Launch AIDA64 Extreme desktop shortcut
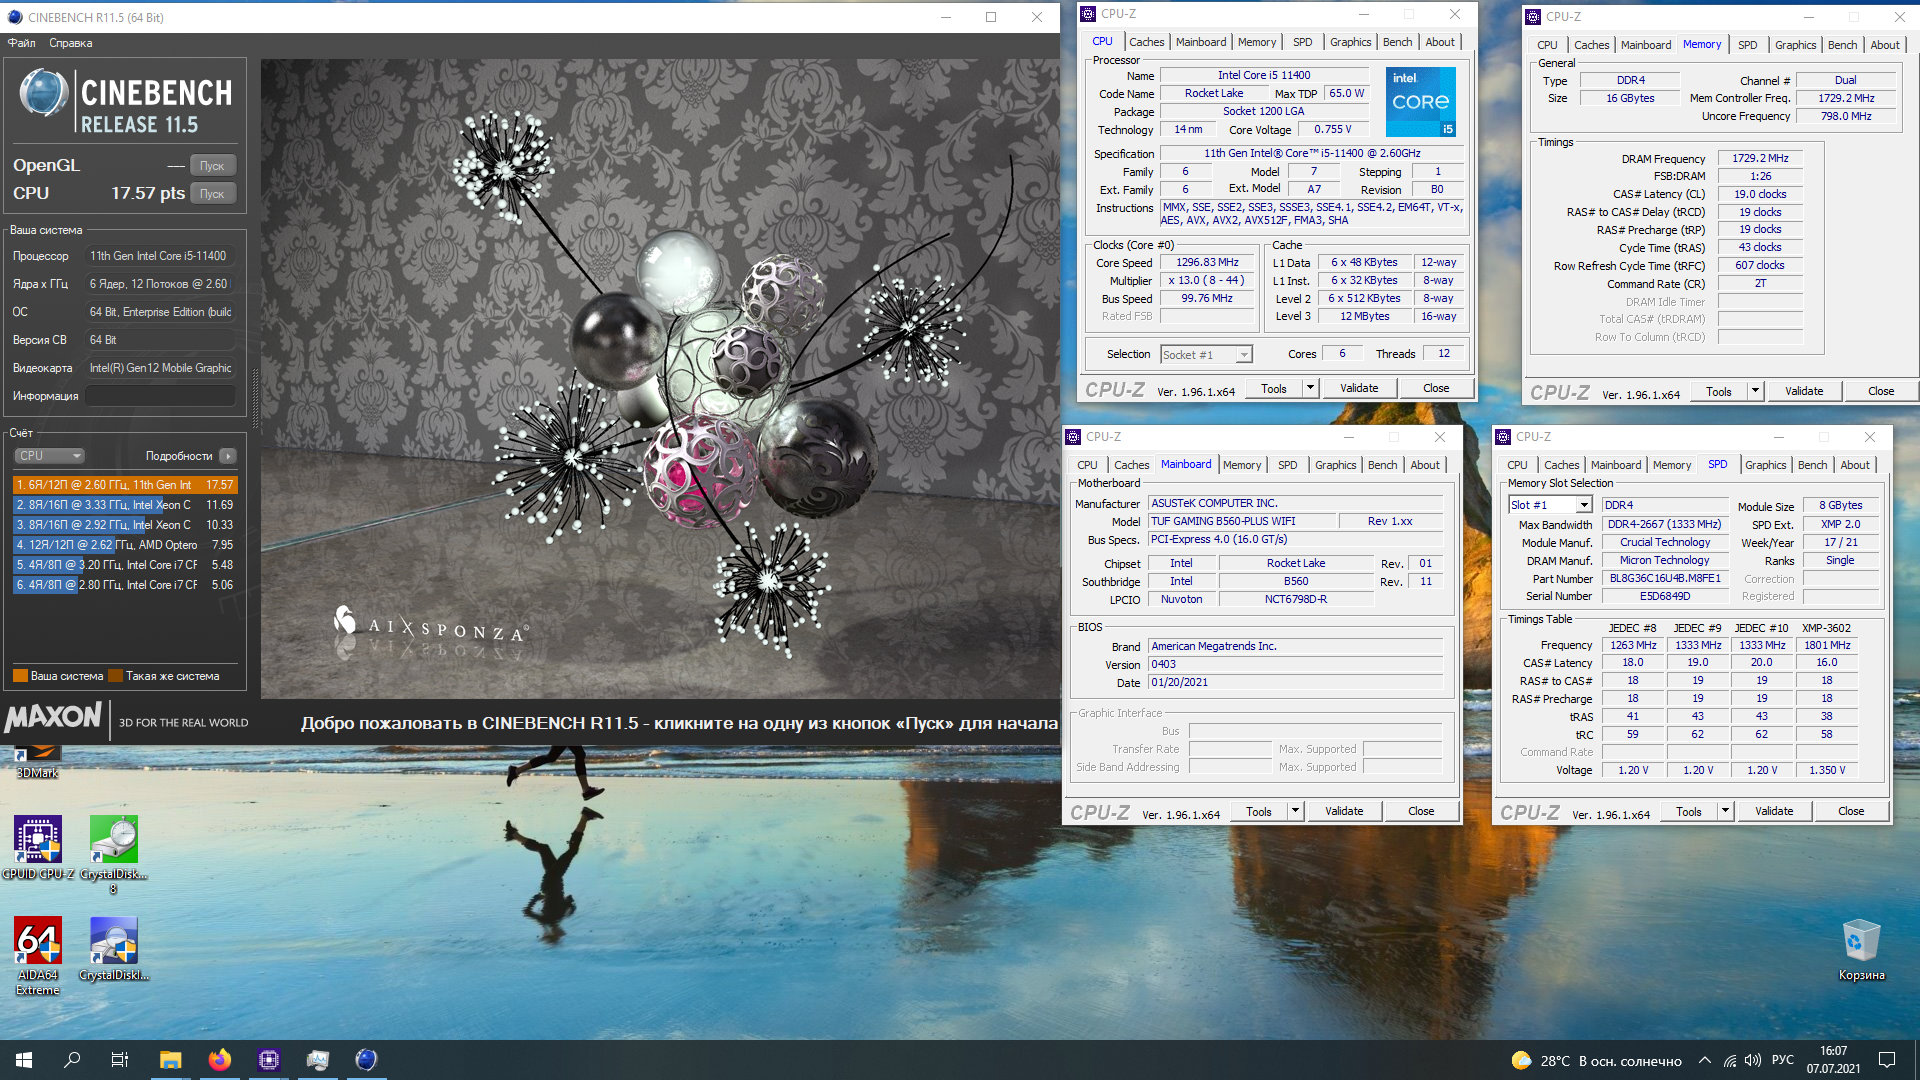Image resolution: width=1920 pixels, height=1080 pixels. (38, 955)
